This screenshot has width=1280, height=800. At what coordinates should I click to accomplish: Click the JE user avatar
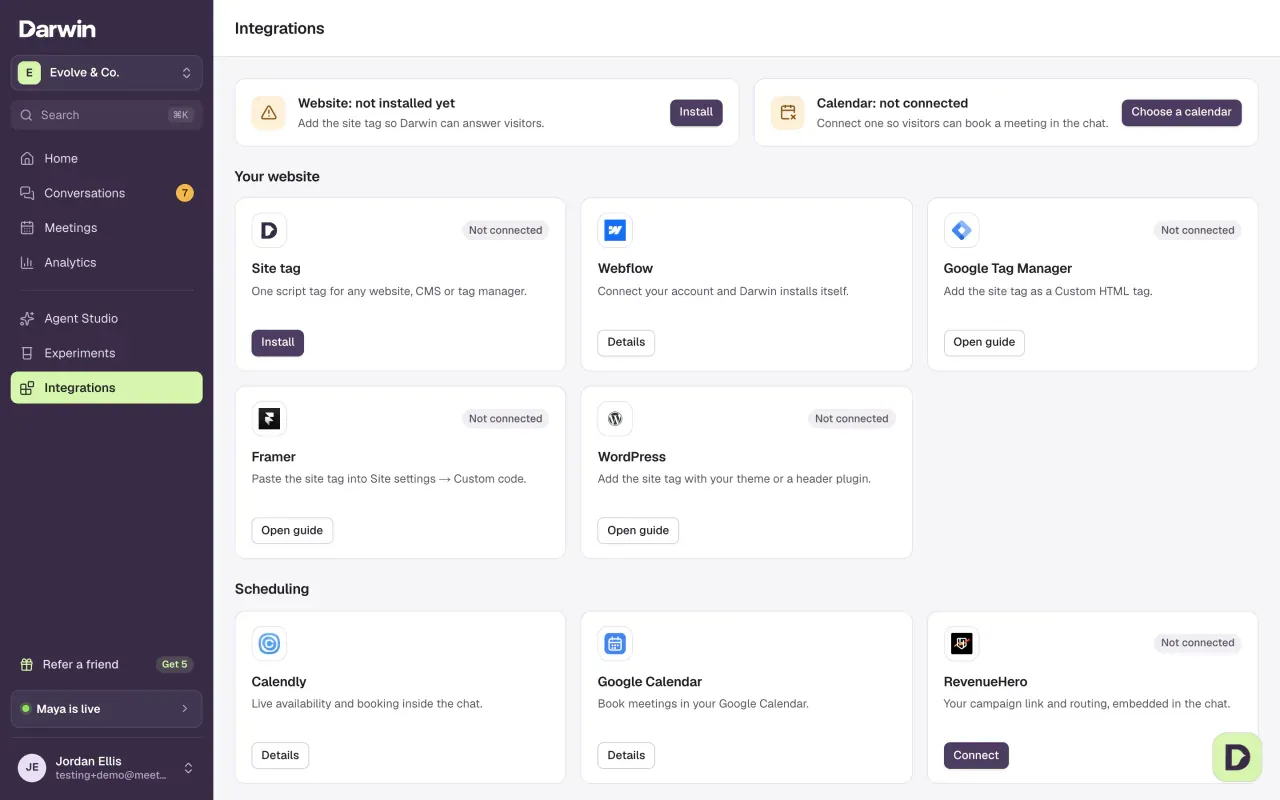pos(32,768)
